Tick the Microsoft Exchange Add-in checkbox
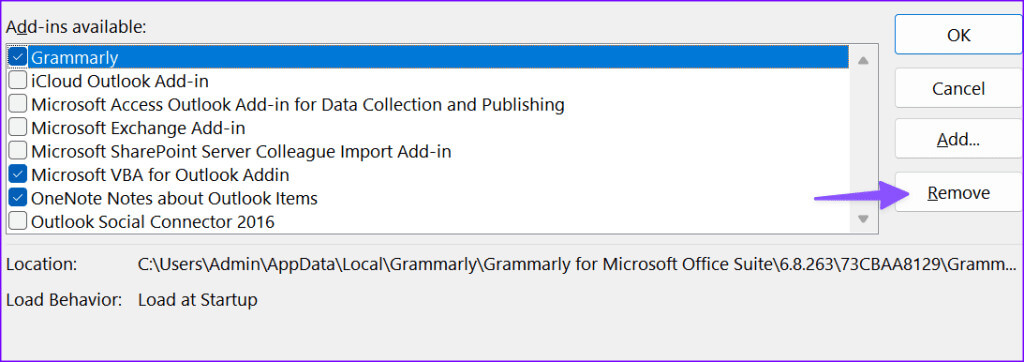The width and height of the screenshot is (1024, 362). coord(18,128)
